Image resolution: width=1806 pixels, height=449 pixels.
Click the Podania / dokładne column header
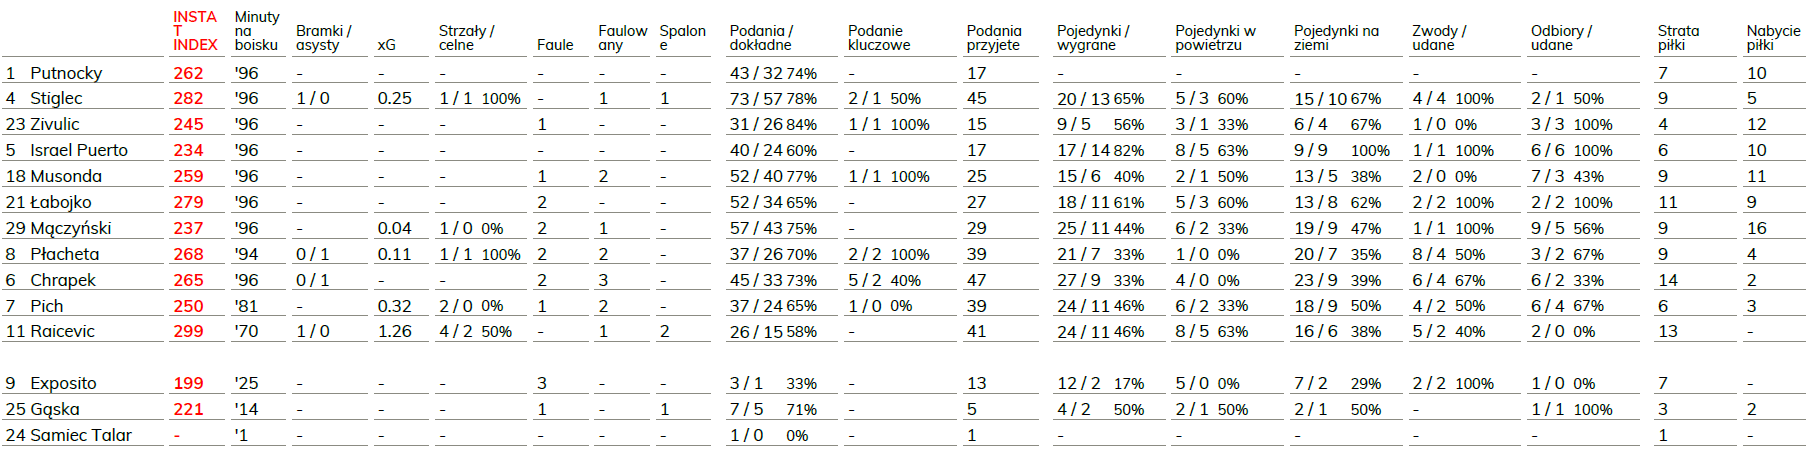(x=761, y=38)
